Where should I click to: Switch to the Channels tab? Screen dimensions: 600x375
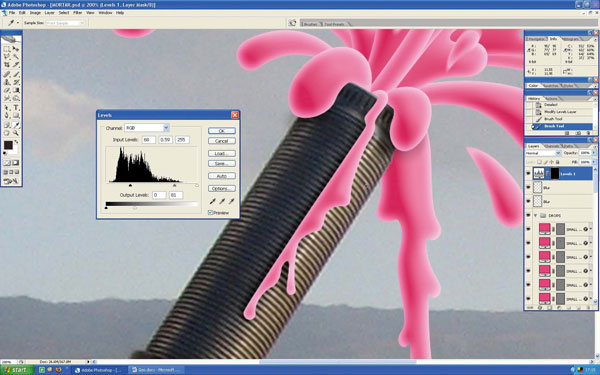552,146
